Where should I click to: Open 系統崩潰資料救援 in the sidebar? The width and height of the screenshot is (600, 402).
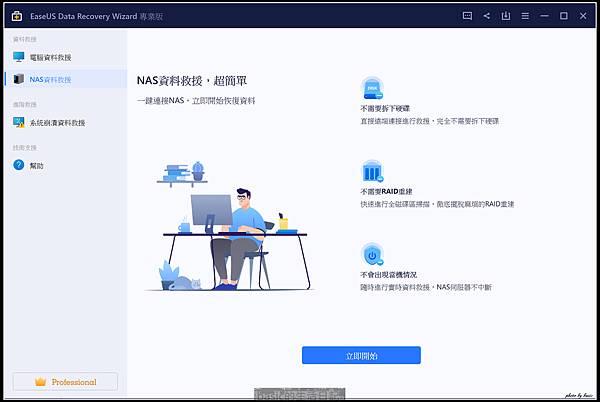coord(65,122)
